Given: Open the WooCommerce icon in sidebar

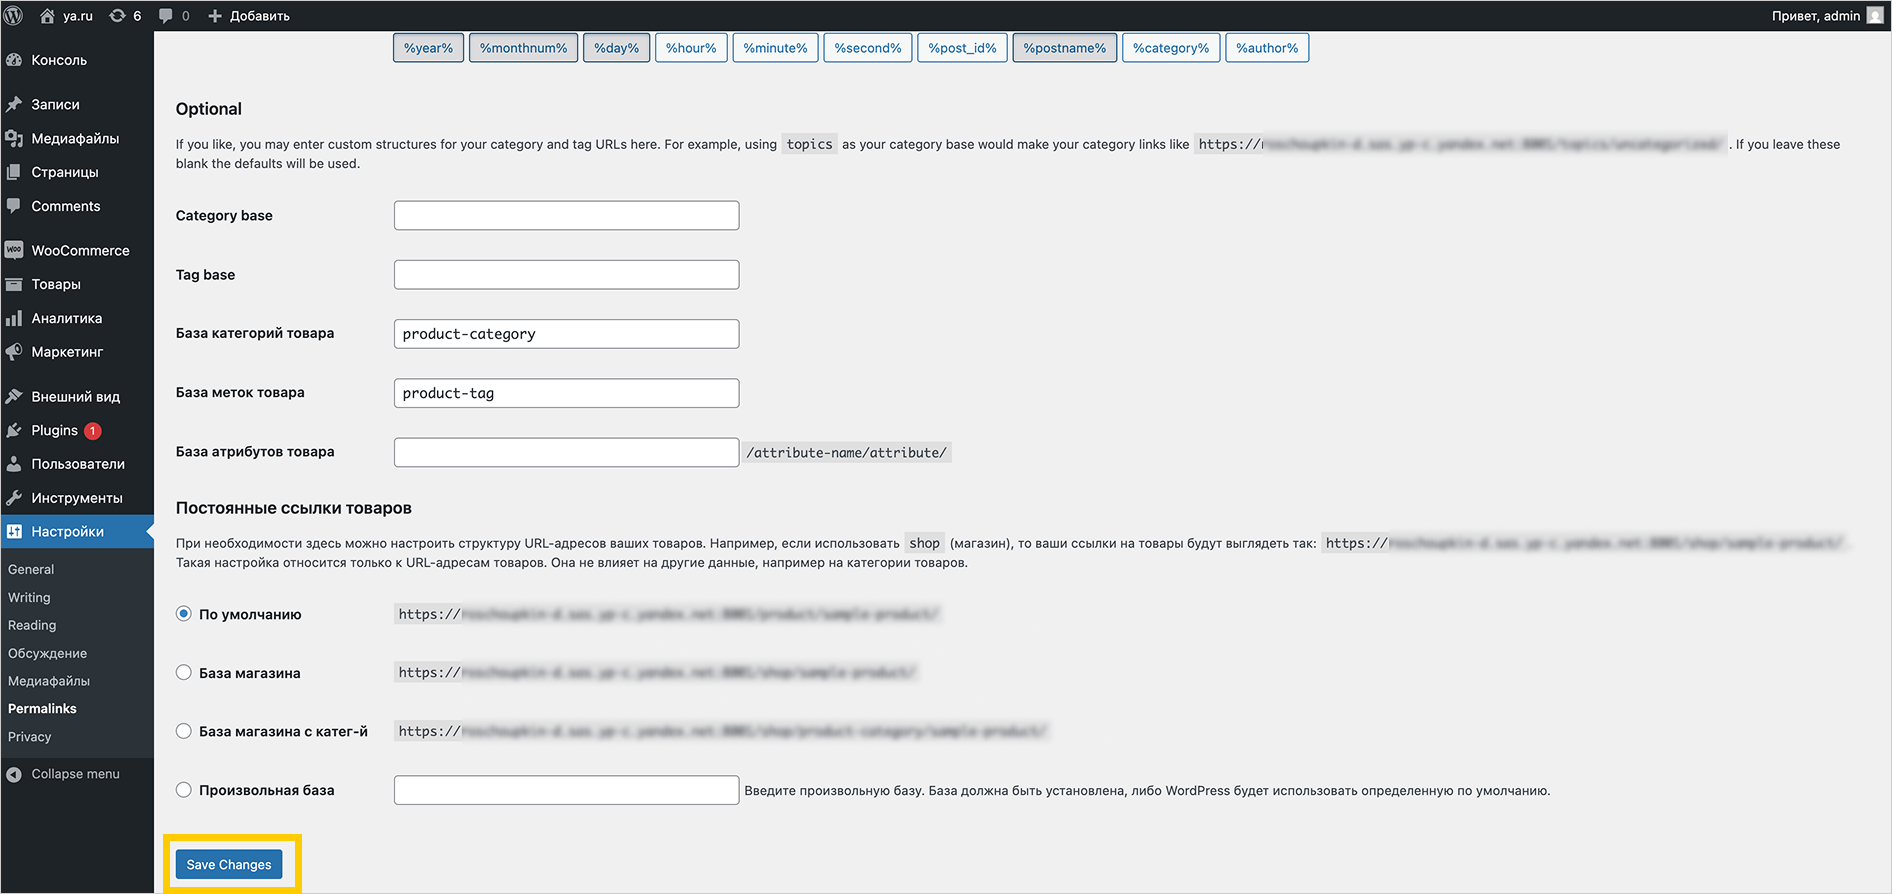Looking at the screenshot, I should pos(14,250).
